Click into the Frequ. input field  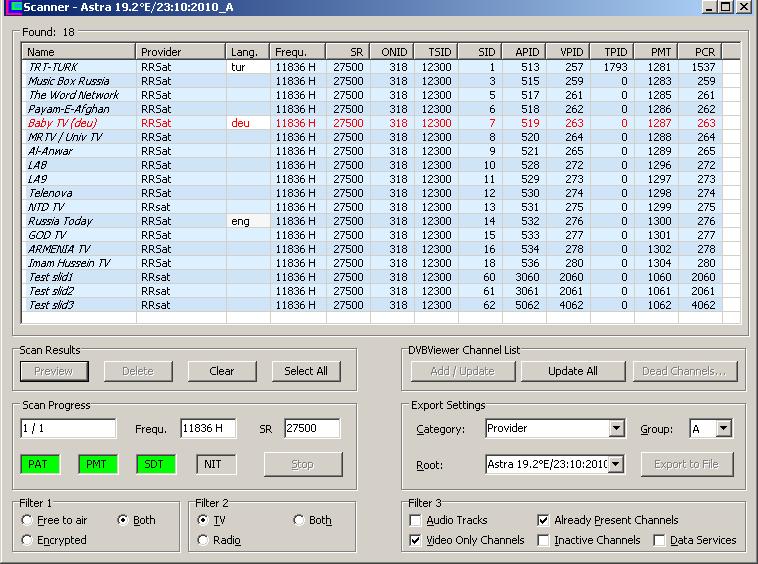(208, 429)
